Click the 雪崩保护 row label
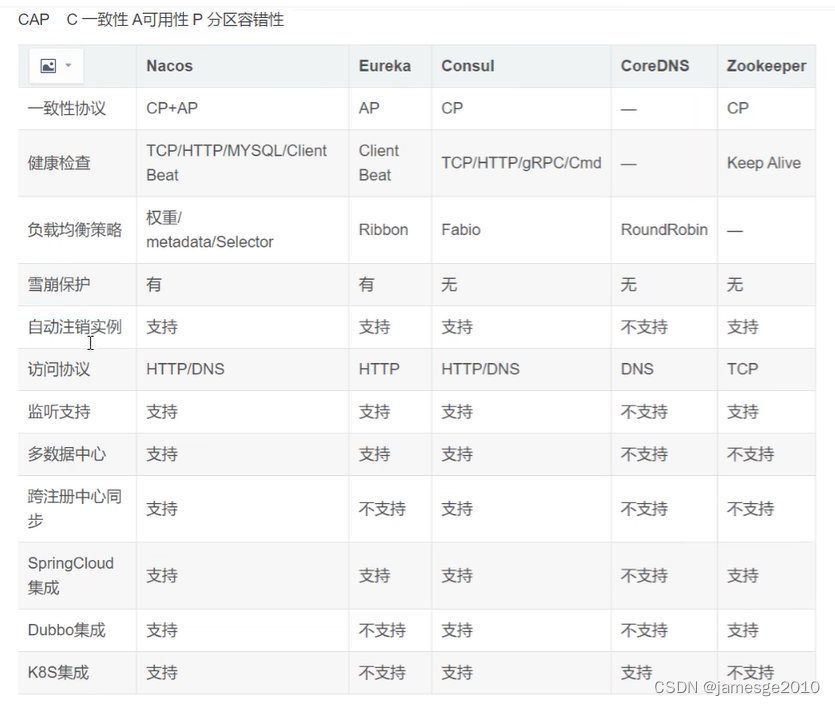Viewport: 835px width, 706px height. pyautogui.click(x=59, y=284)
